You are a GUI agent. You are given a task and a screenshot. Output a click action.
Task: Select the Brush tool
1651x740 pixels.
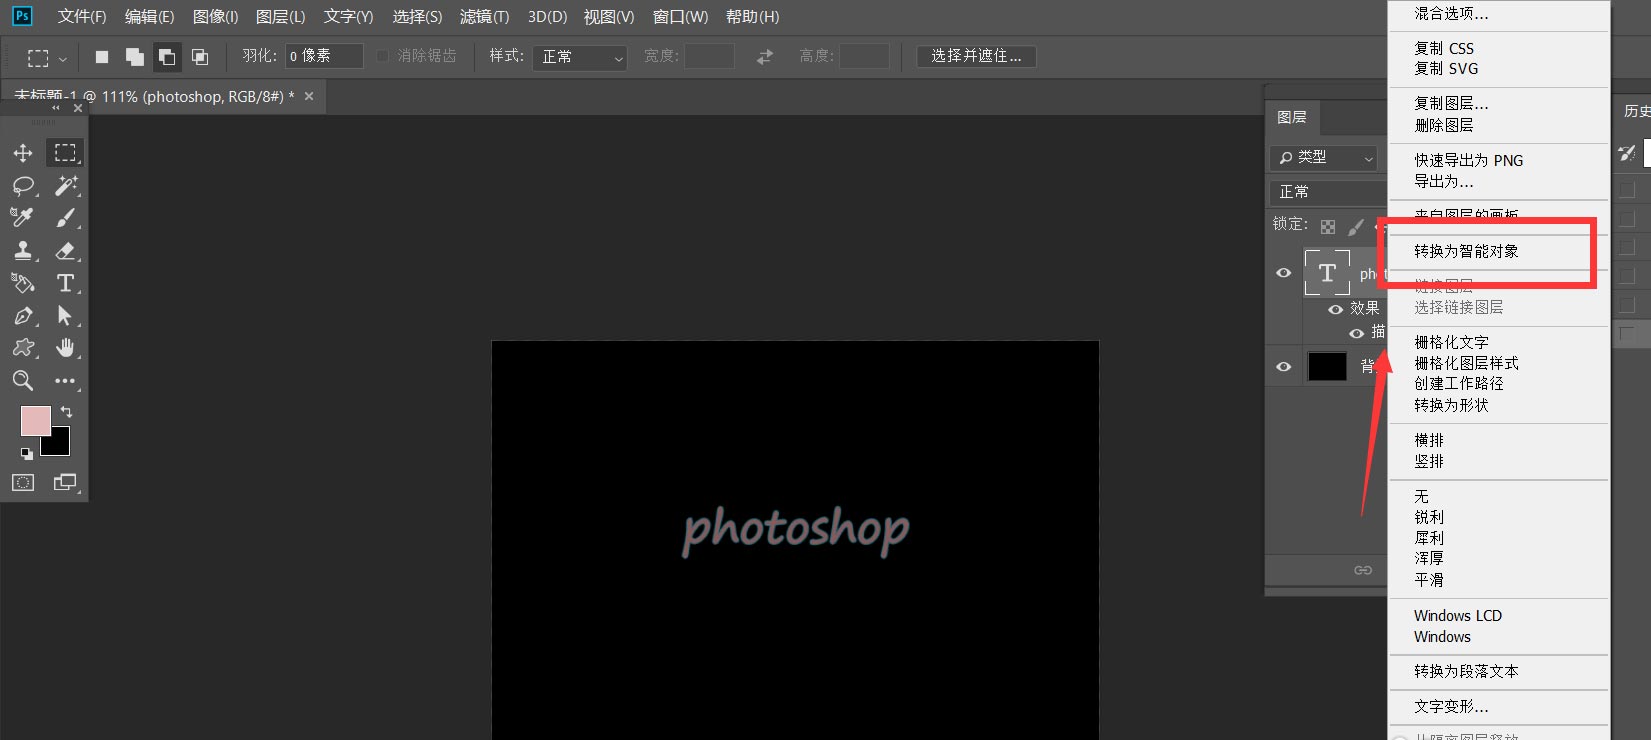click(x=65, y=218)
